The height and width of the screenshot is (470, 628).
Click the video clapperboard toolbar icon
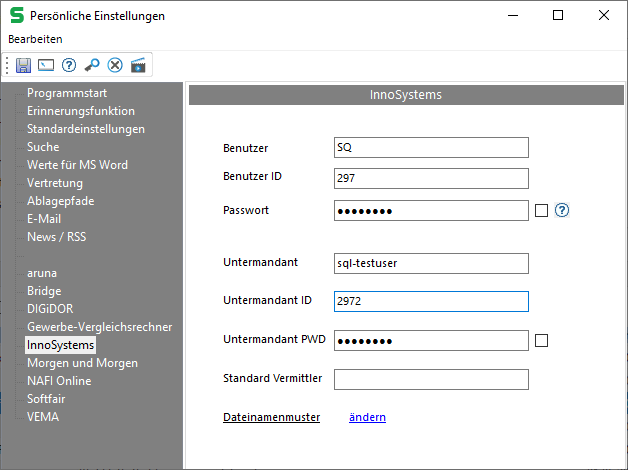click(x=138, y=65)
